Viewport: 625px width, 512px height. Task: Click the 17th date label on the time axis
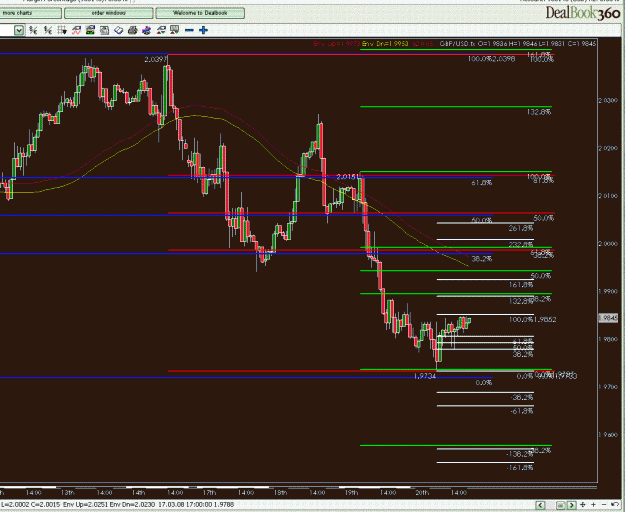(x=209, y=492)
